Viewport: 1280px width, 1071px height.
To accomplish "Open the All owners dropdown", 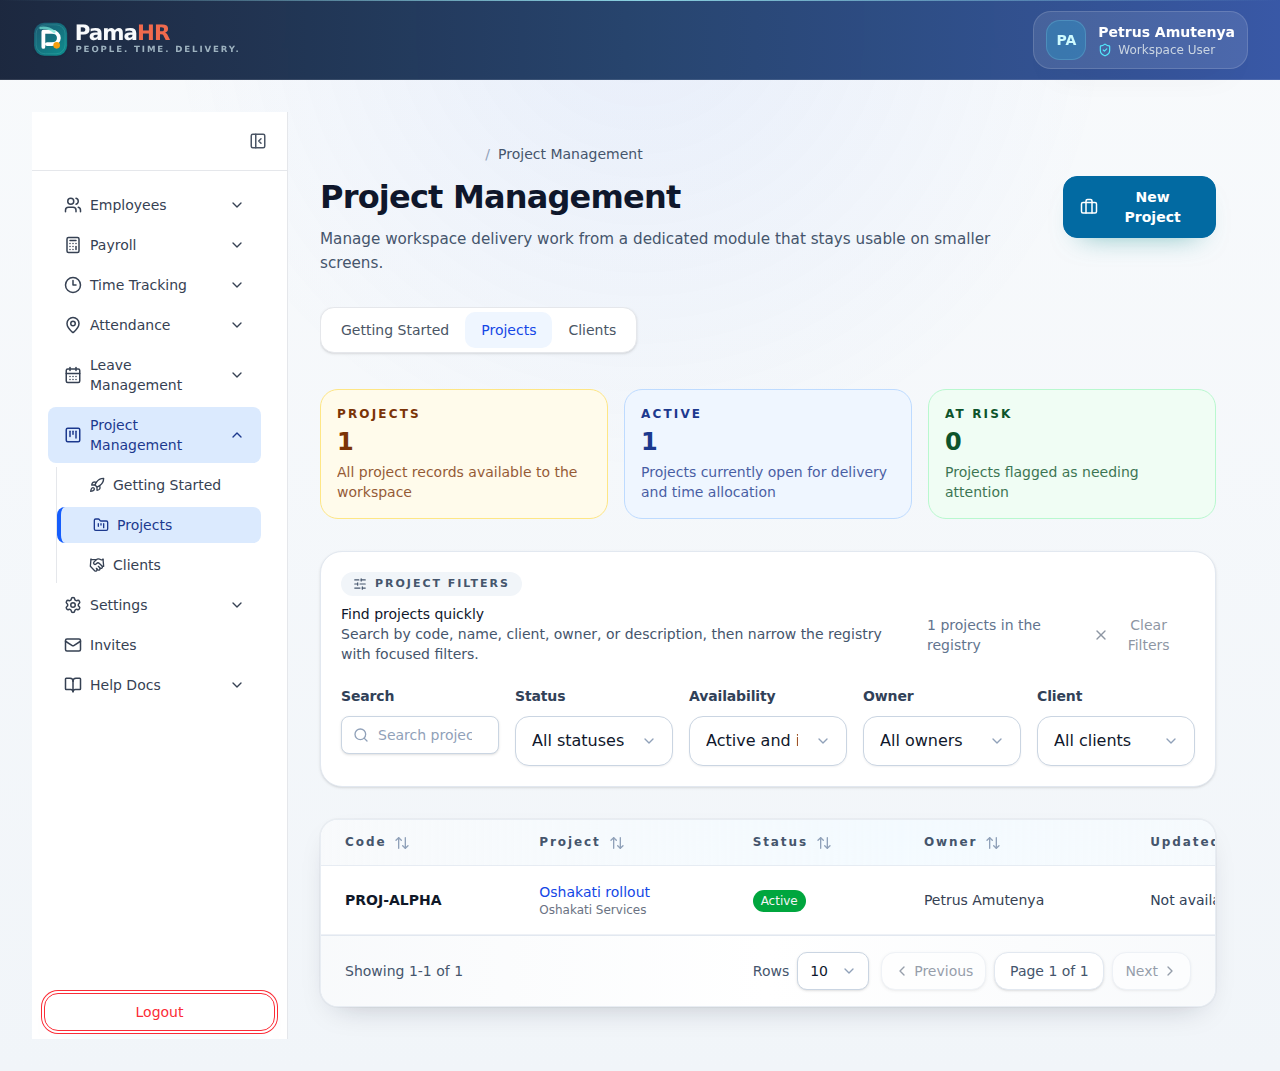I will (942, 741).
